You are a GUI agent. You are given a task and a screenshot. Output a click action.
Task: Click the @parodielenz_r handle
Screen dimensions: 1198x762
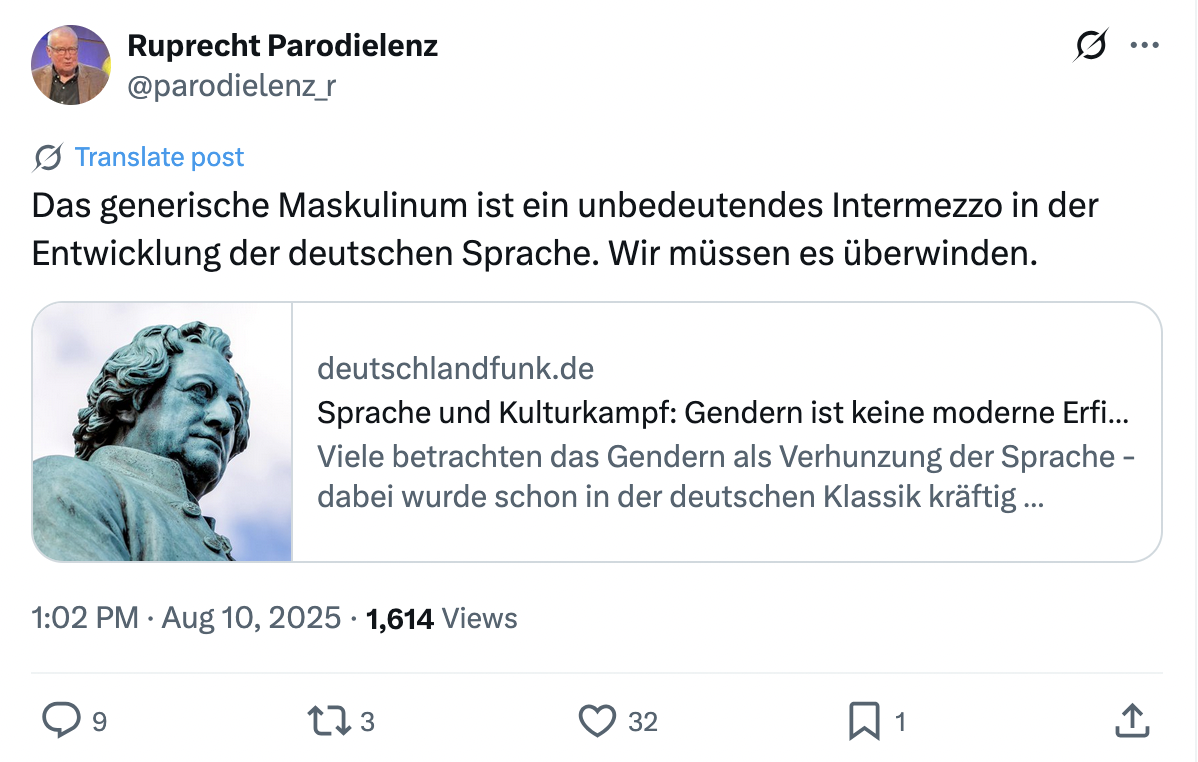pos(231,87)
